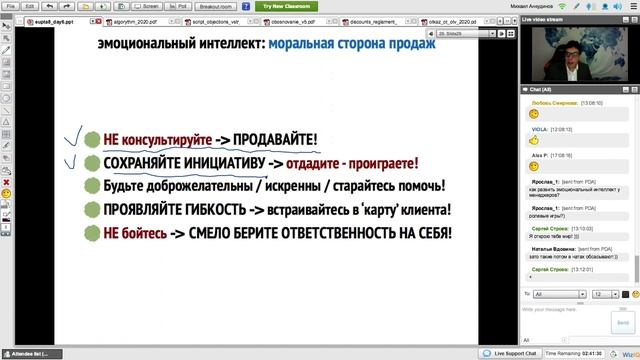The image size is (640, 360).
Task: Open chat emoticon picker next to color swatch
Action: pos(636,294)
